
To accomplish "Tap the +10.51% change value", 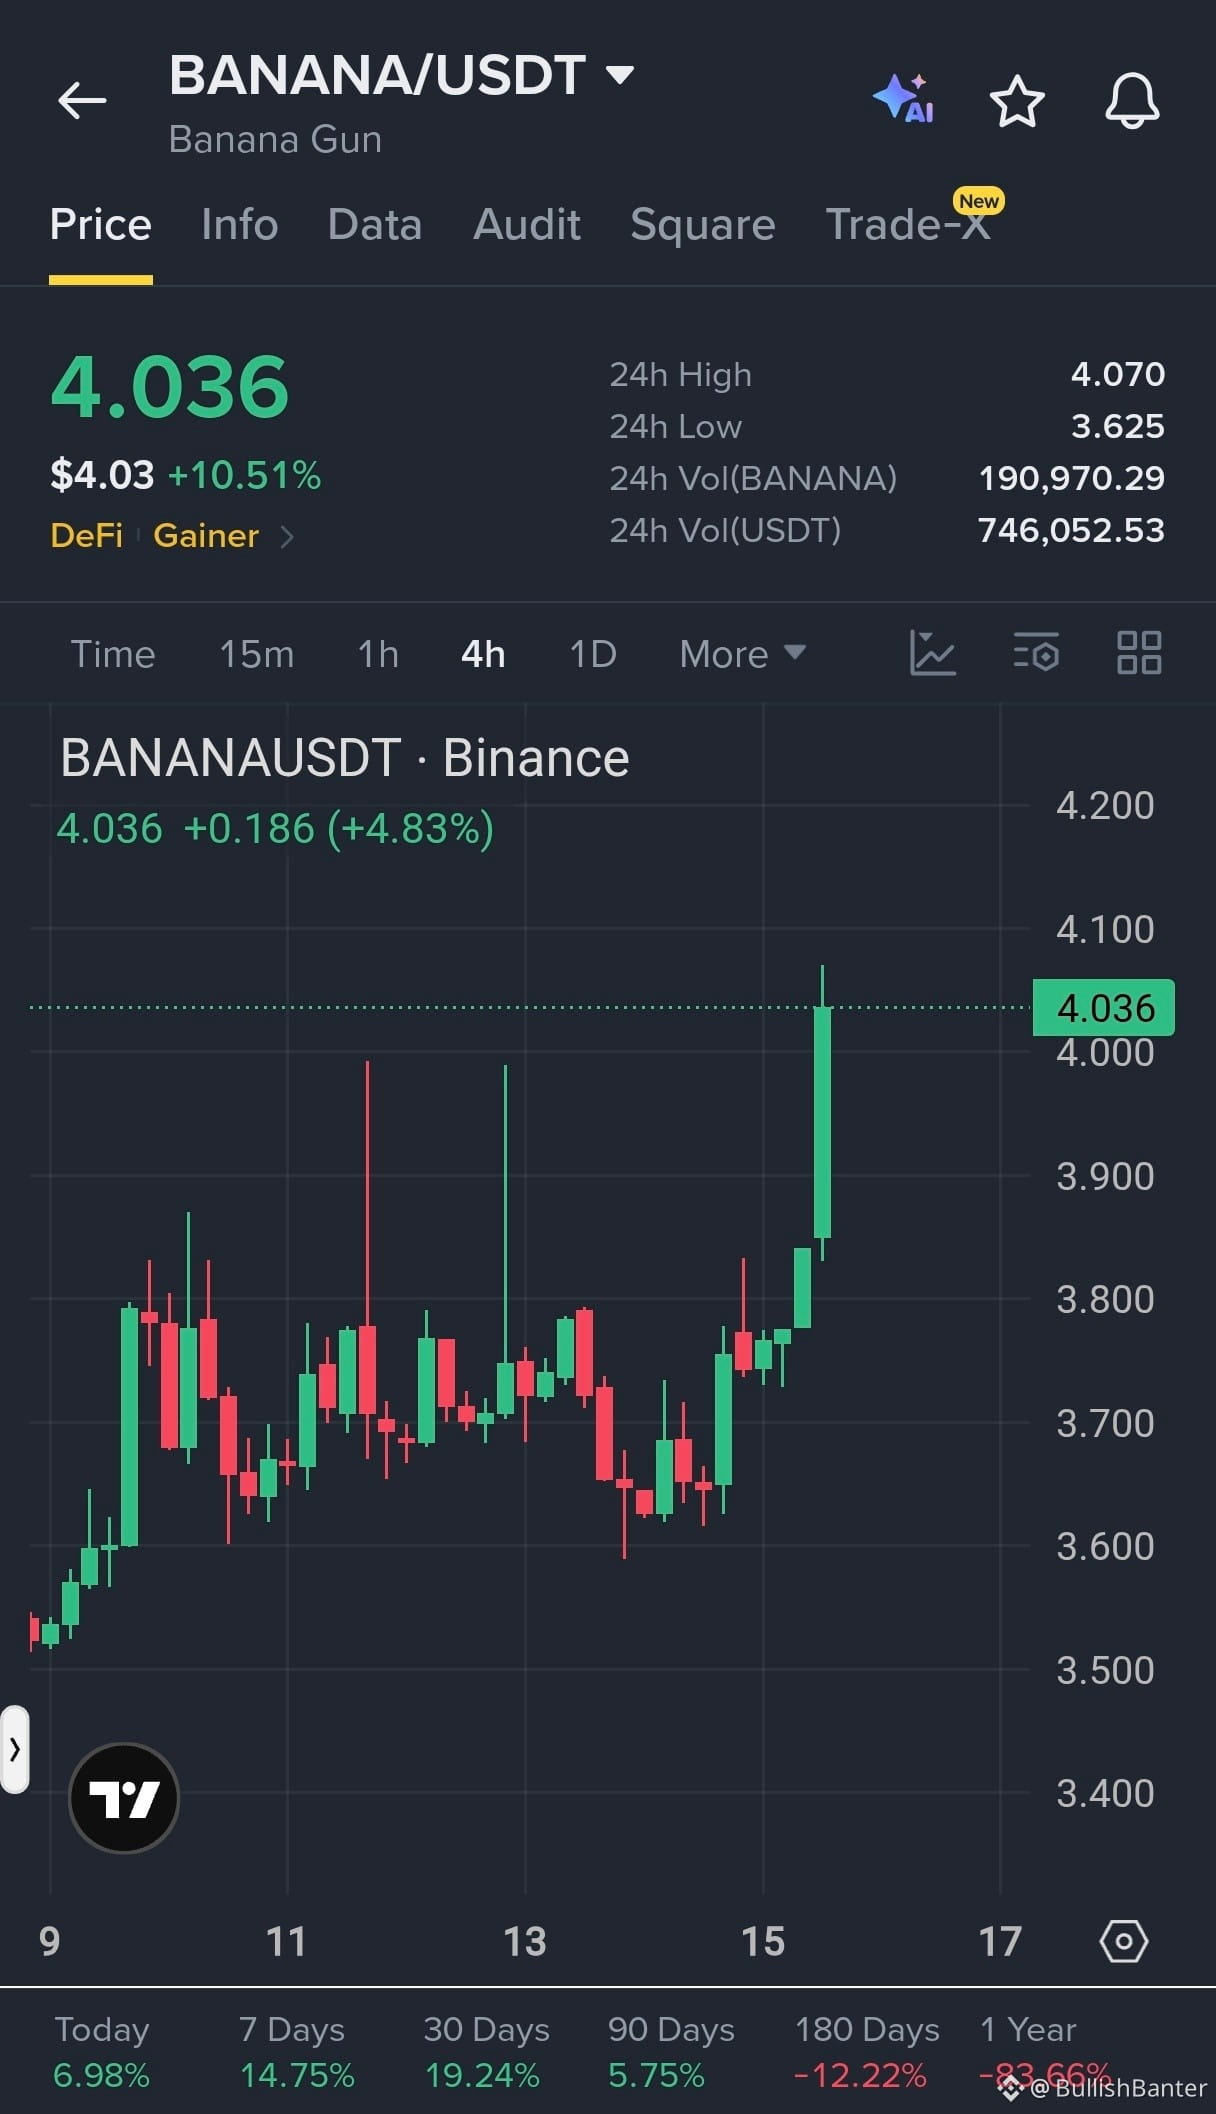I will (x=245, y=475).
